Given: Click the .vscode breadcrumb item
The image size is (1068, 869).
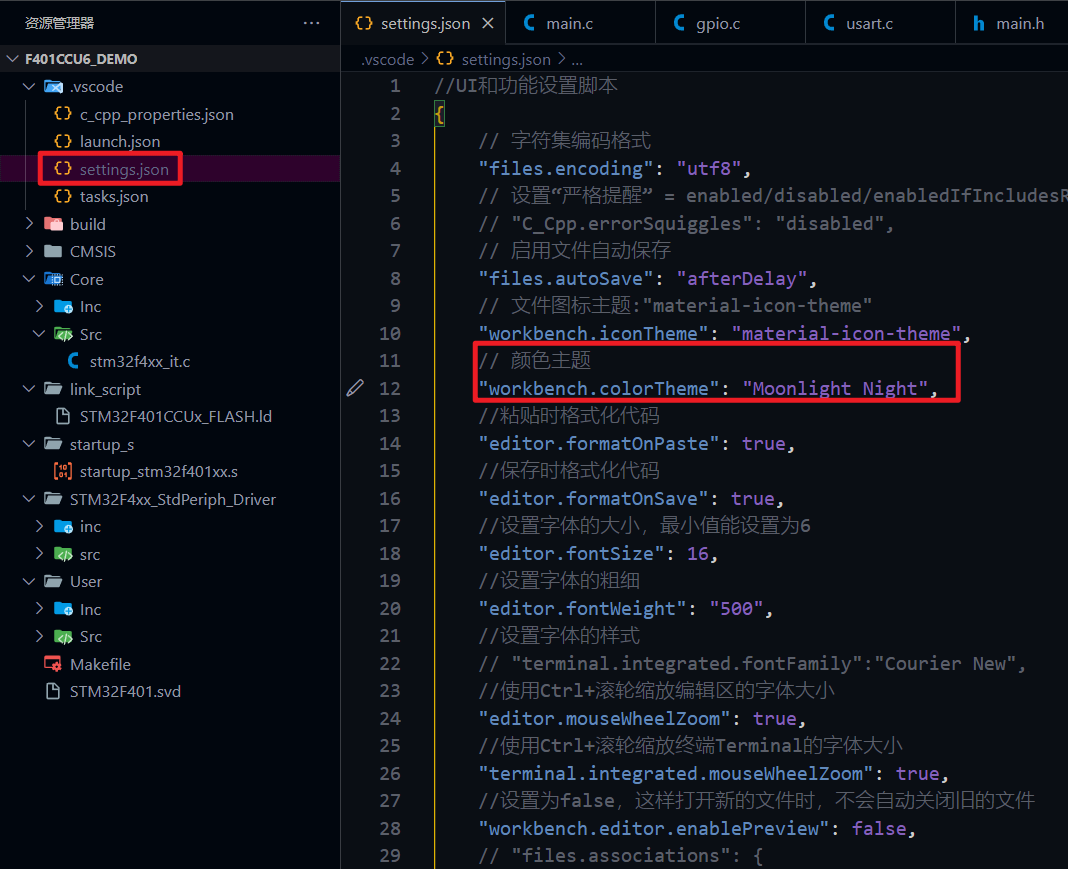Looking at the screenshot, I should pyautogui.click(x=388, y=59).
